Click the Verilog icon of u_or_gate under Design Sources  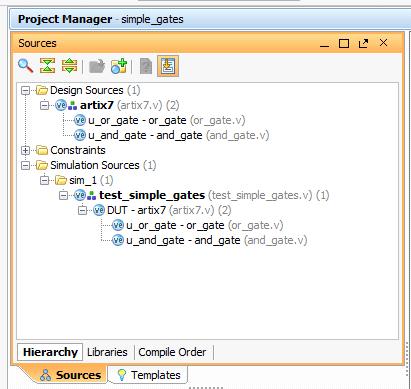coord(80,120)
